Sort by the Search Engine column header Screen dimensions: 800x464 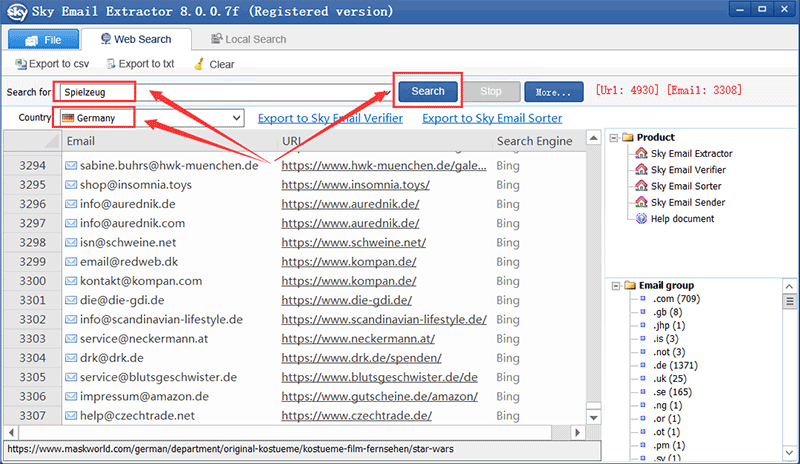pos(535,141)
